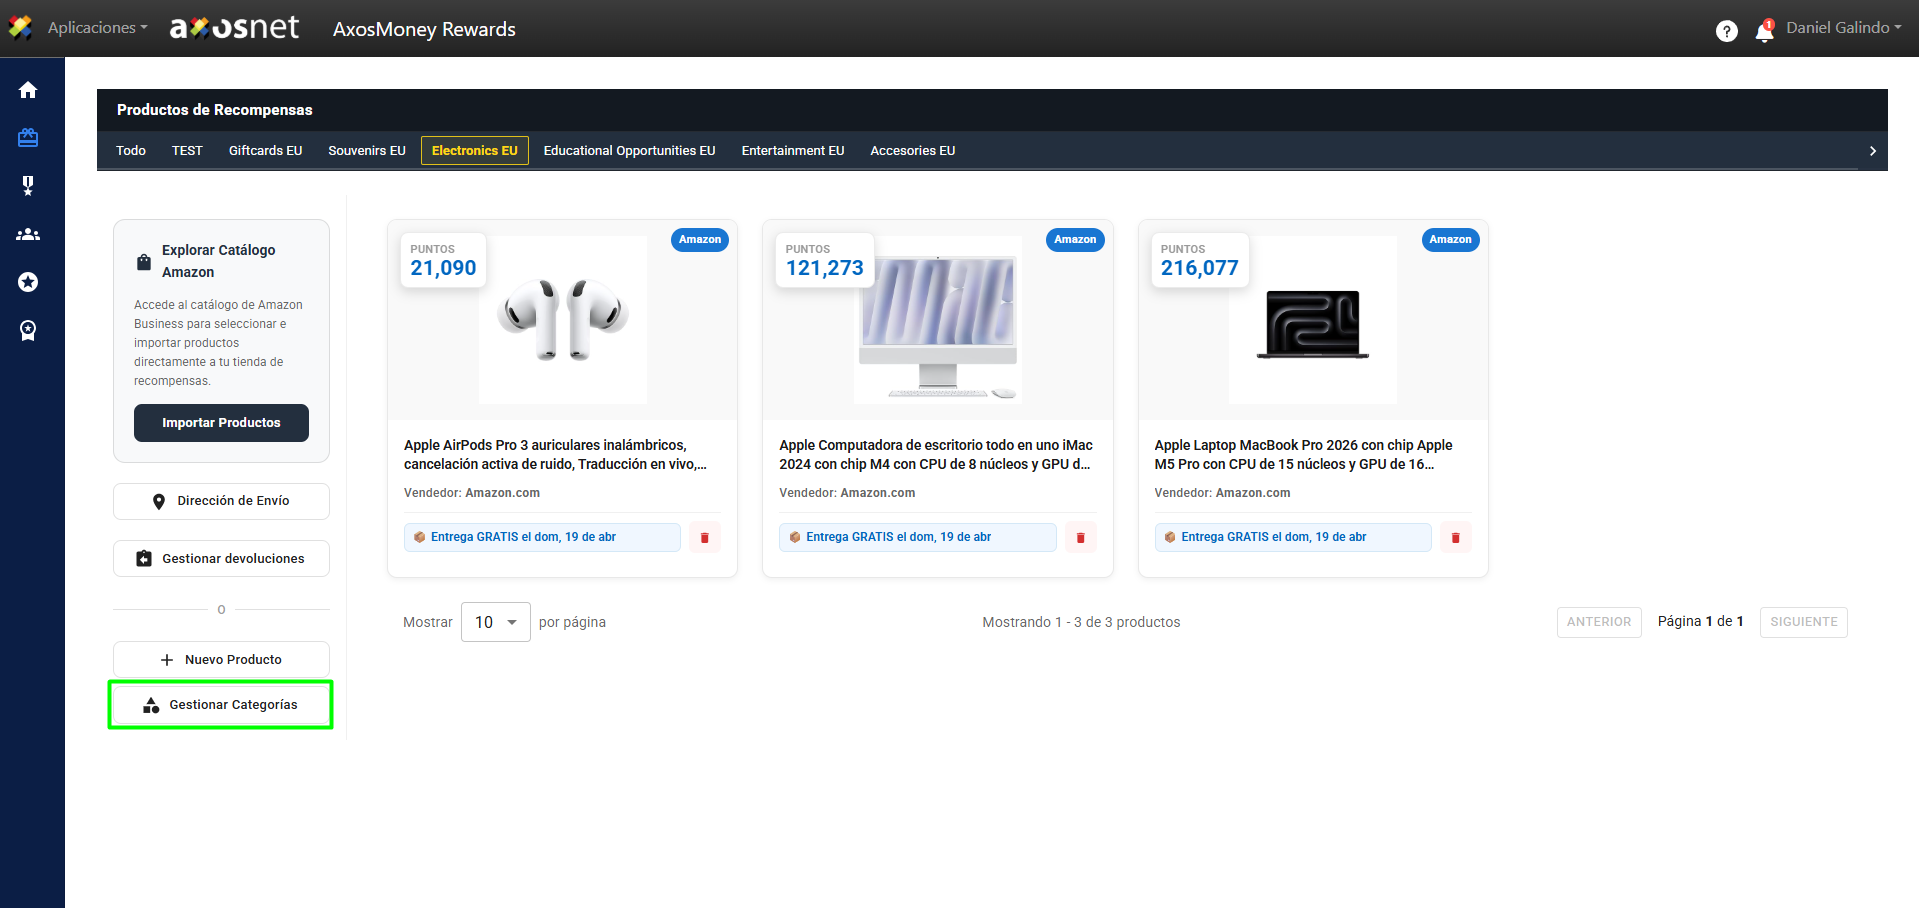Click the Importar Productos button
This screenshot has width=1919, height=908.
click(221, 423)
